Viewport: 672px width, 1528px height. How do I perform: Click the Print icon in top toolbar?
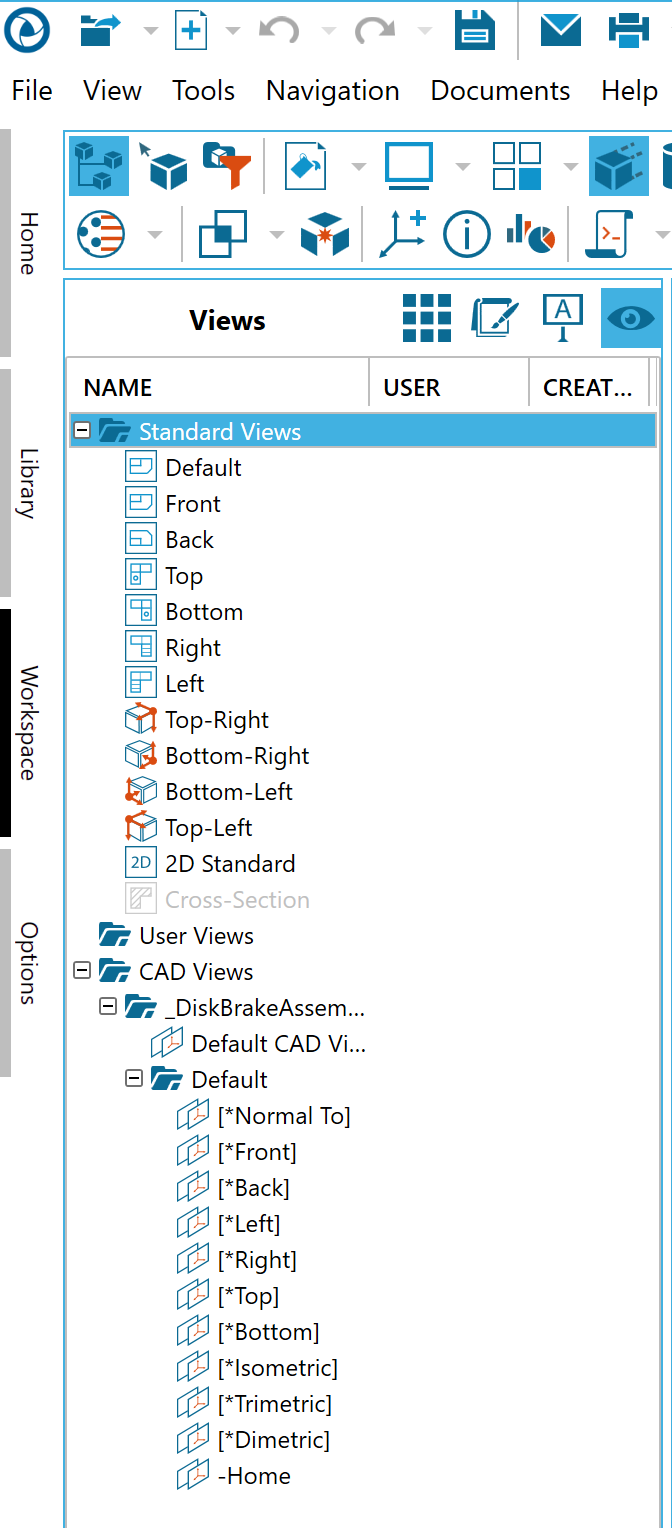tap(629, 30)
